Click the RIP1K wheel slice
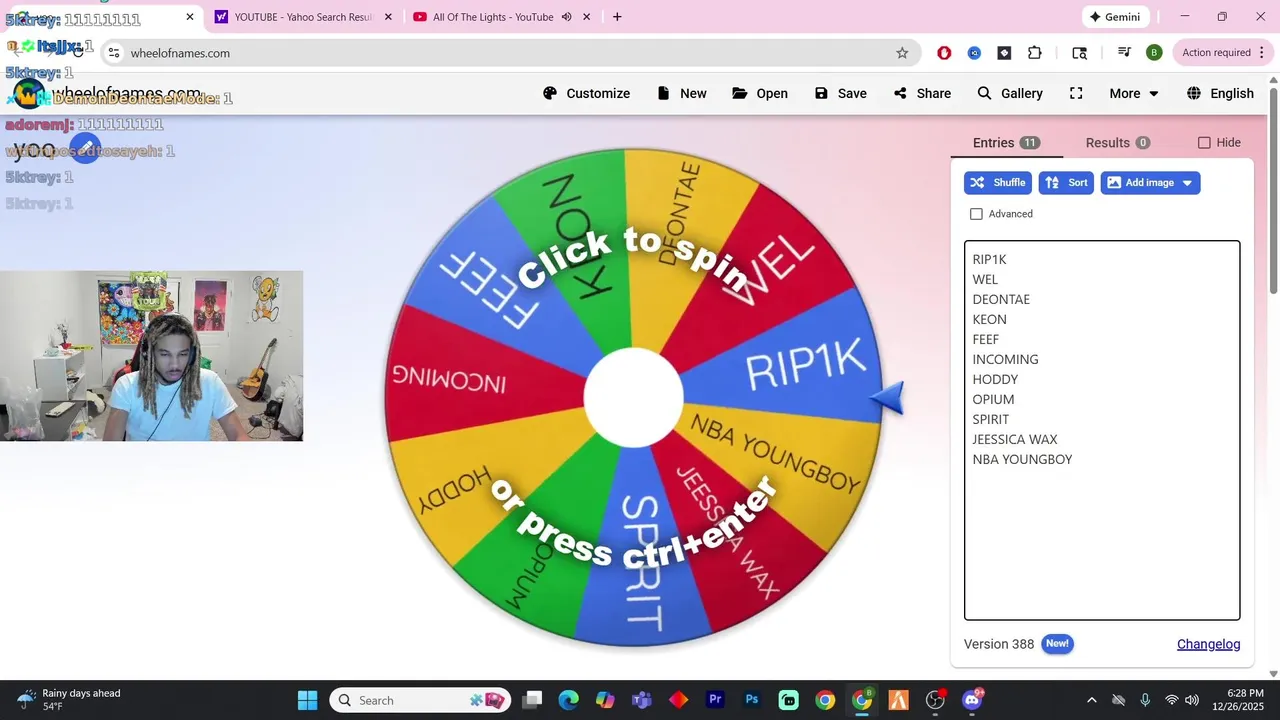 [x=805, y=365]
